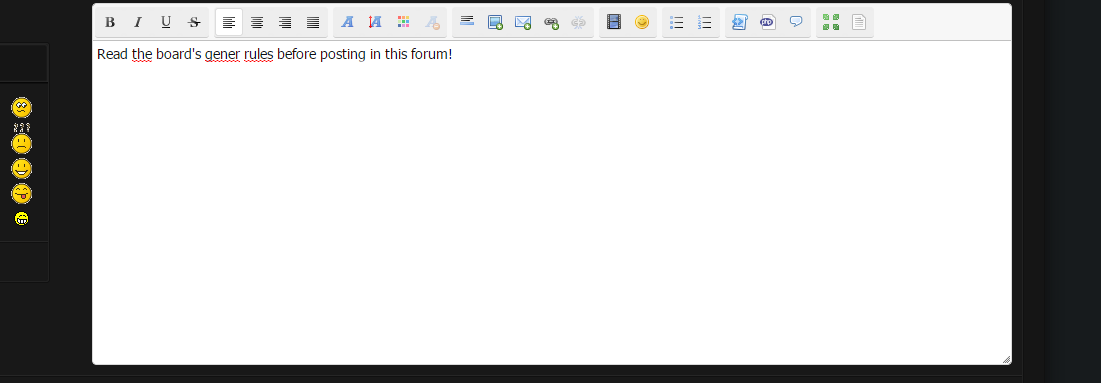Insert an email link
This screenshot has width=1101, height=383.
[523, 22]
